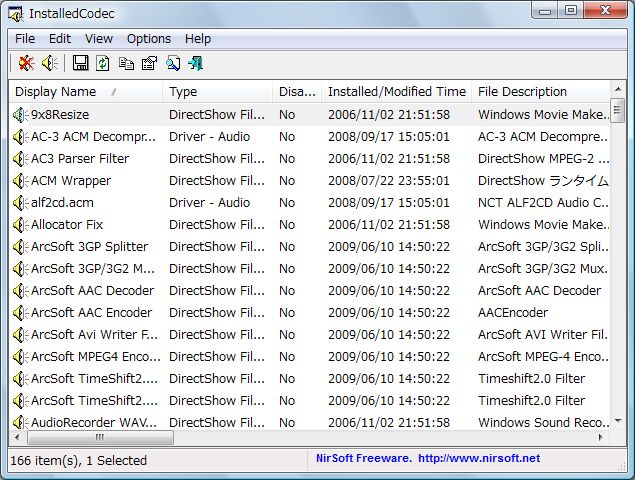Select the AC3 Parser Filter entry

pyautogui.click(x=80, y=159)
